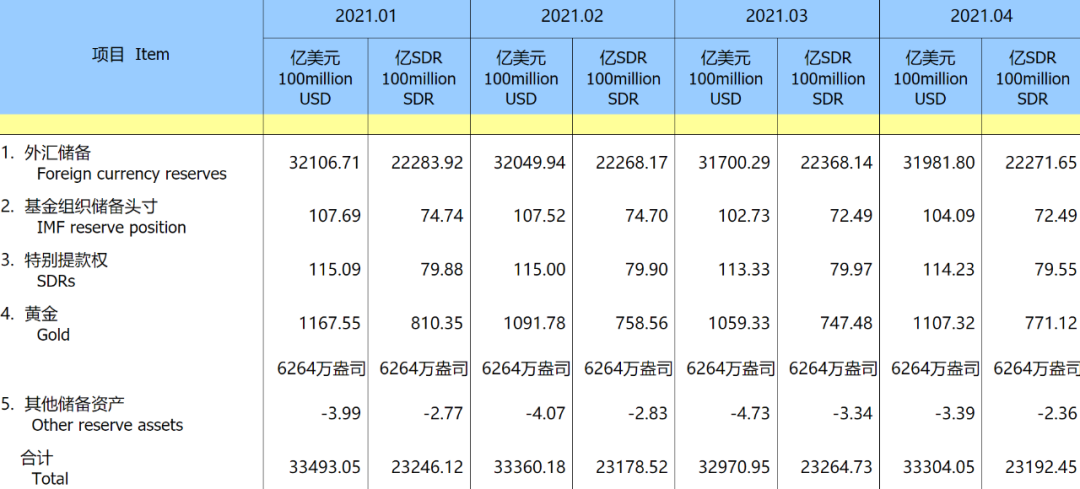Click the Gold value 1167.55

coord(331,323)
